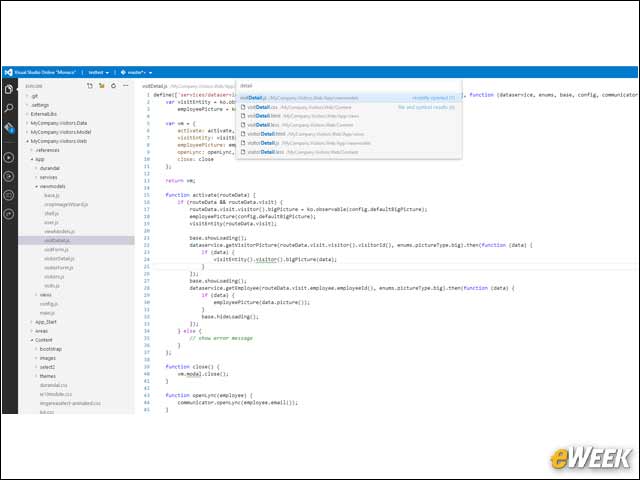
Task: Expand the .settings folder
Action: (x=39, y=105)
